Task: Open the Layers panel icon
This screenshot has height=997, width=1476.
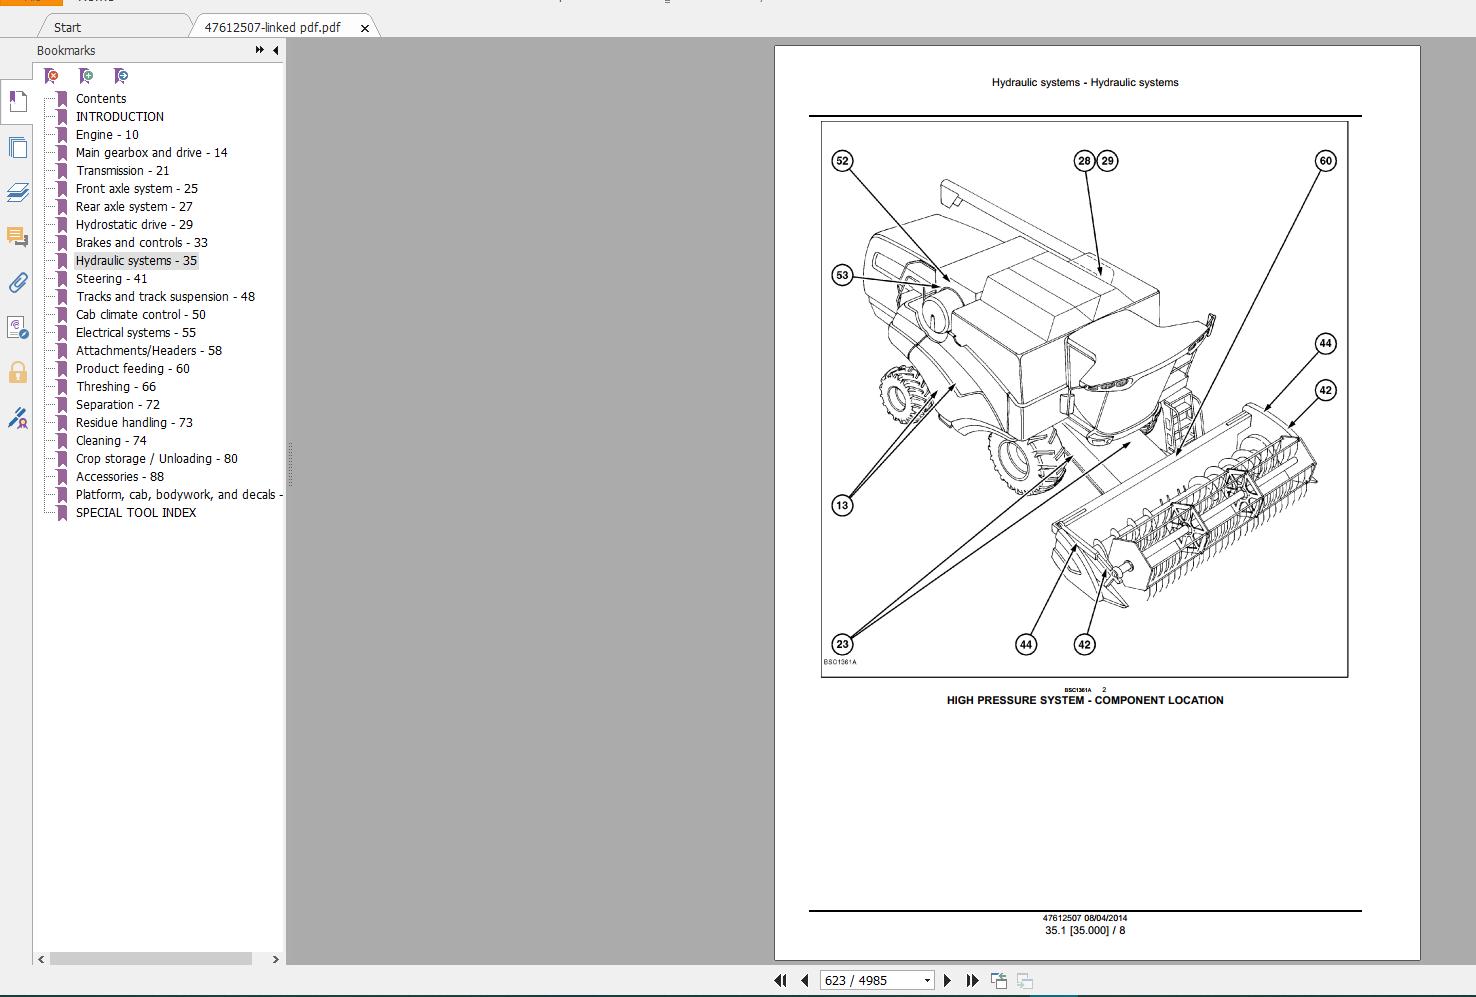Action: tap(17, 192)
